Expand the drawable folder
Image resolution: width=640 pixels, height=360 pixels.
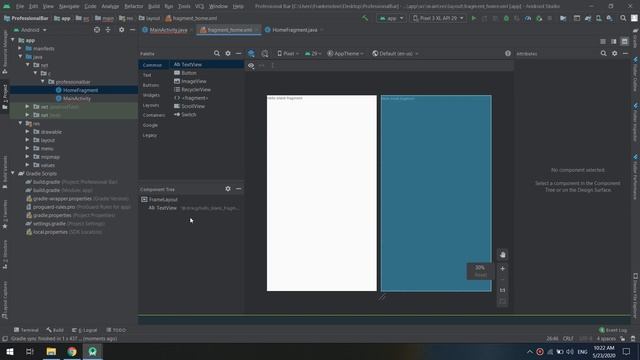27,132
